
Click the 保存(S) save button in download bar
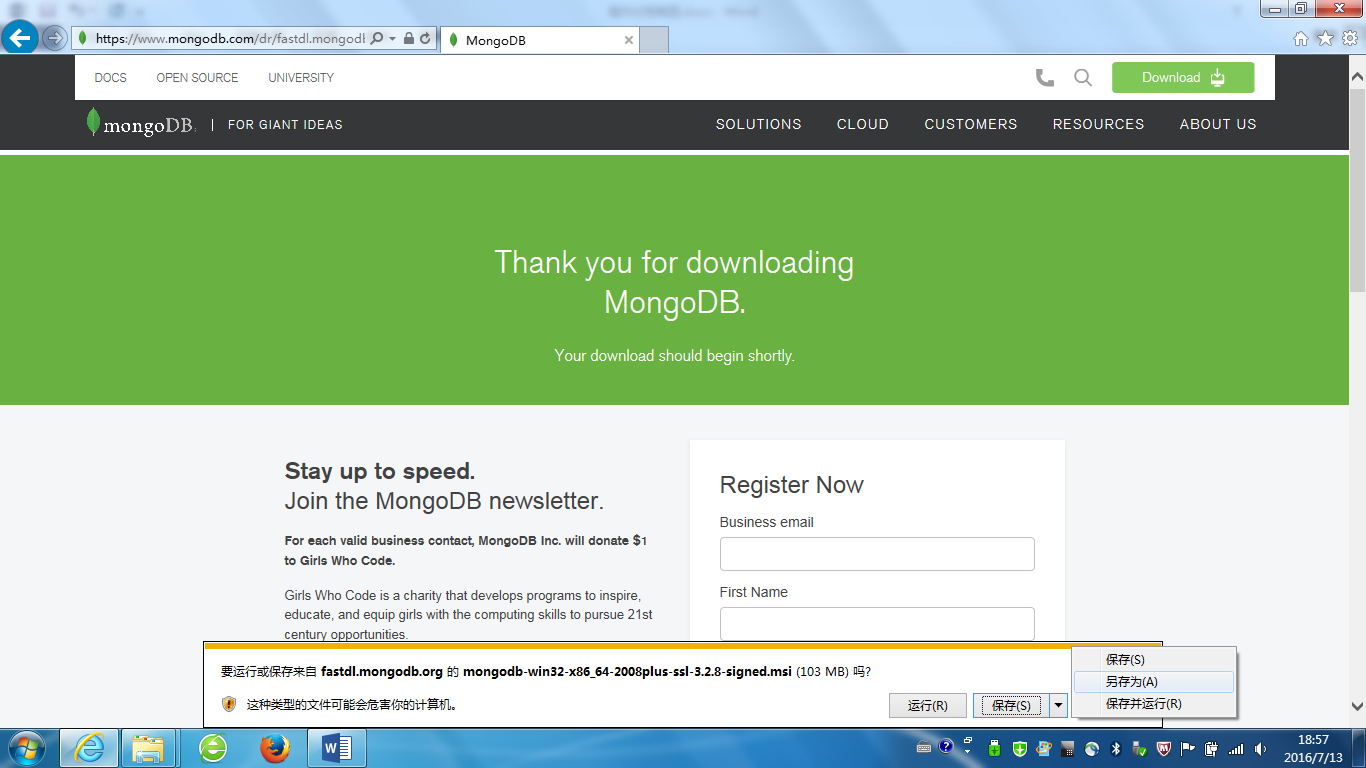click(1011, 705)
